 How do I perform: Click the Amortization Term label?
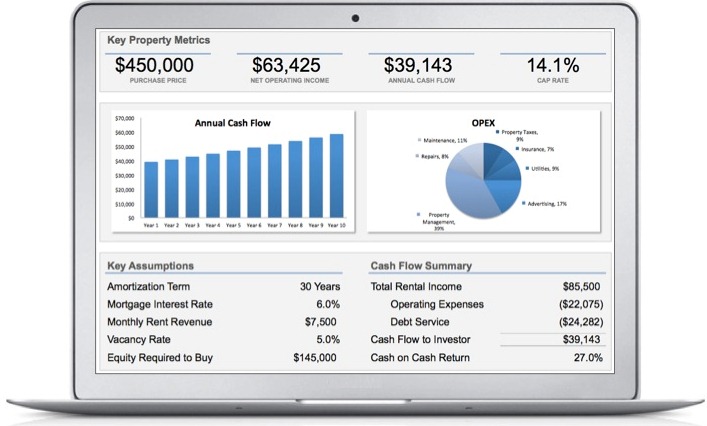[148, 286]
